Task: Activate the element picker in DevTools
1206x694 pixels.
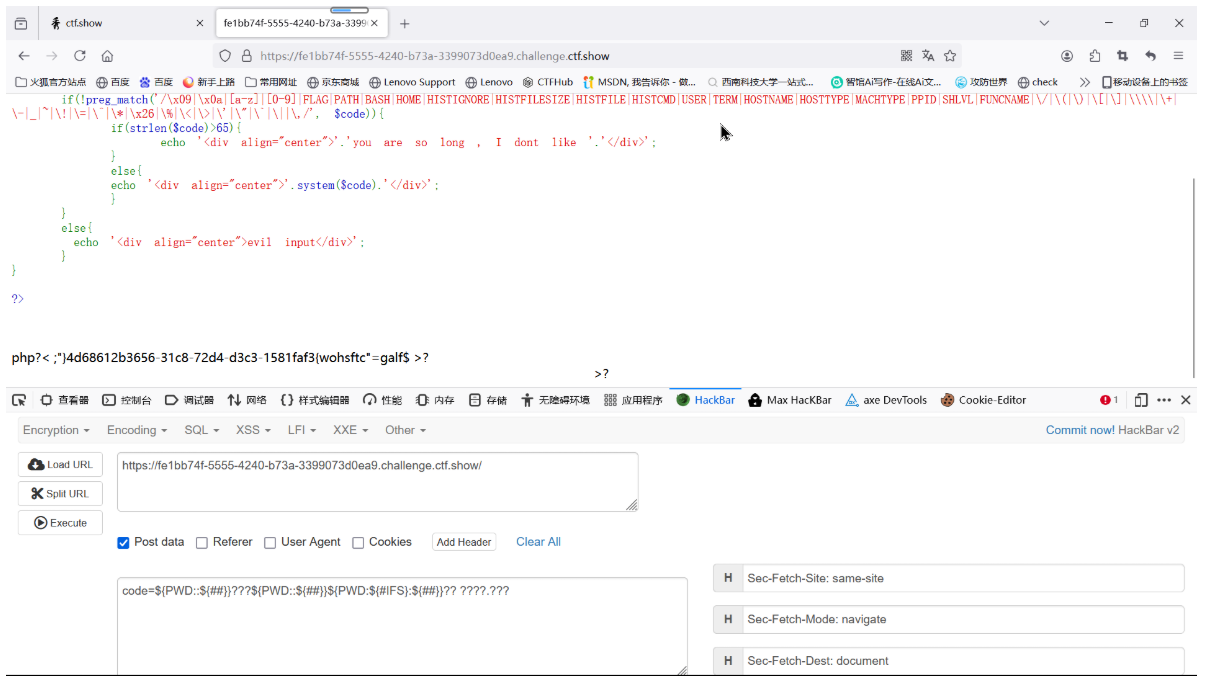Action: coord(19,400)
